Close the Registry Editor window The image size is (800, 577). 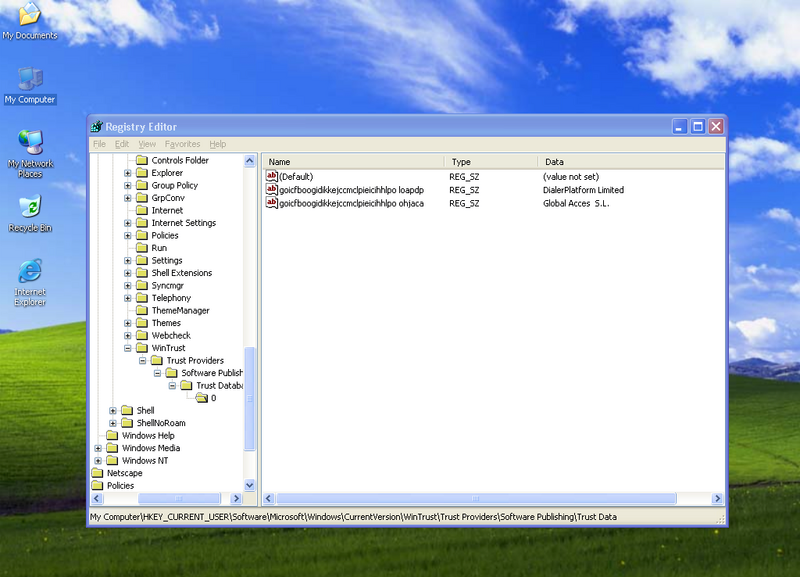tap(716, 127)
